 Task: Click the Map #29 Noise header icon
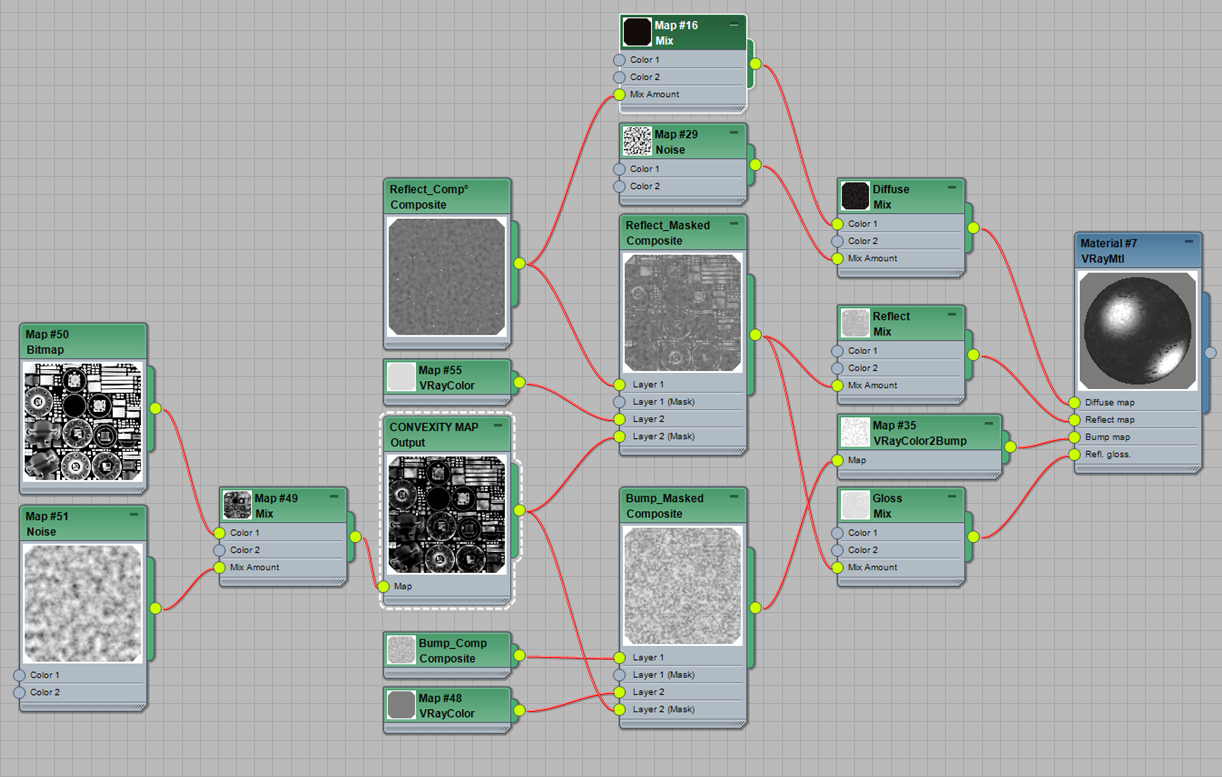click(x=637, y=140)
